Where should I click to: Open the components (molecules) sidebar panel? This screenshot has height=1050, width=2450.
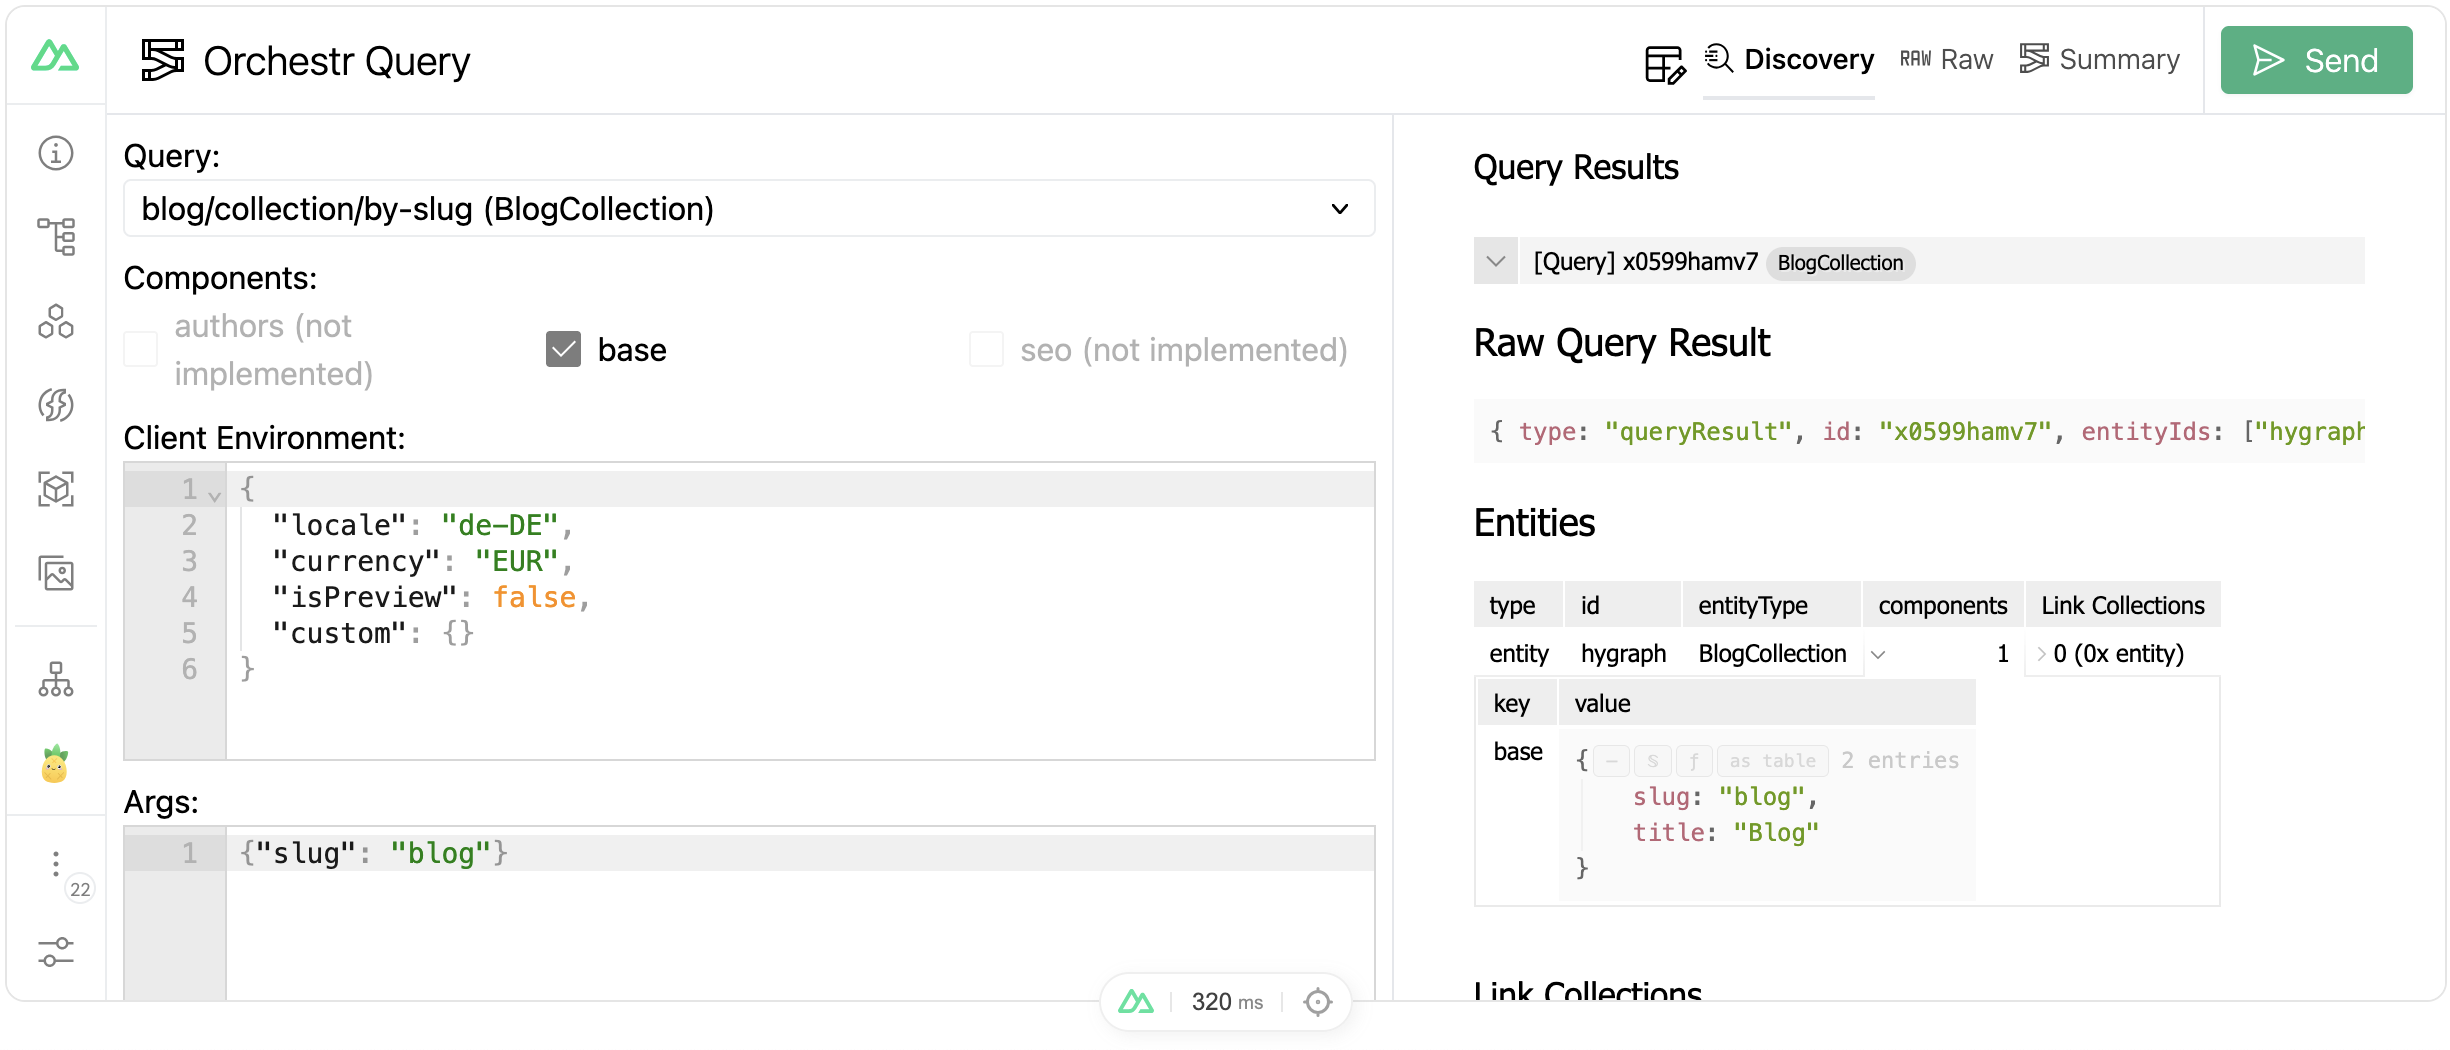[55, 322]
